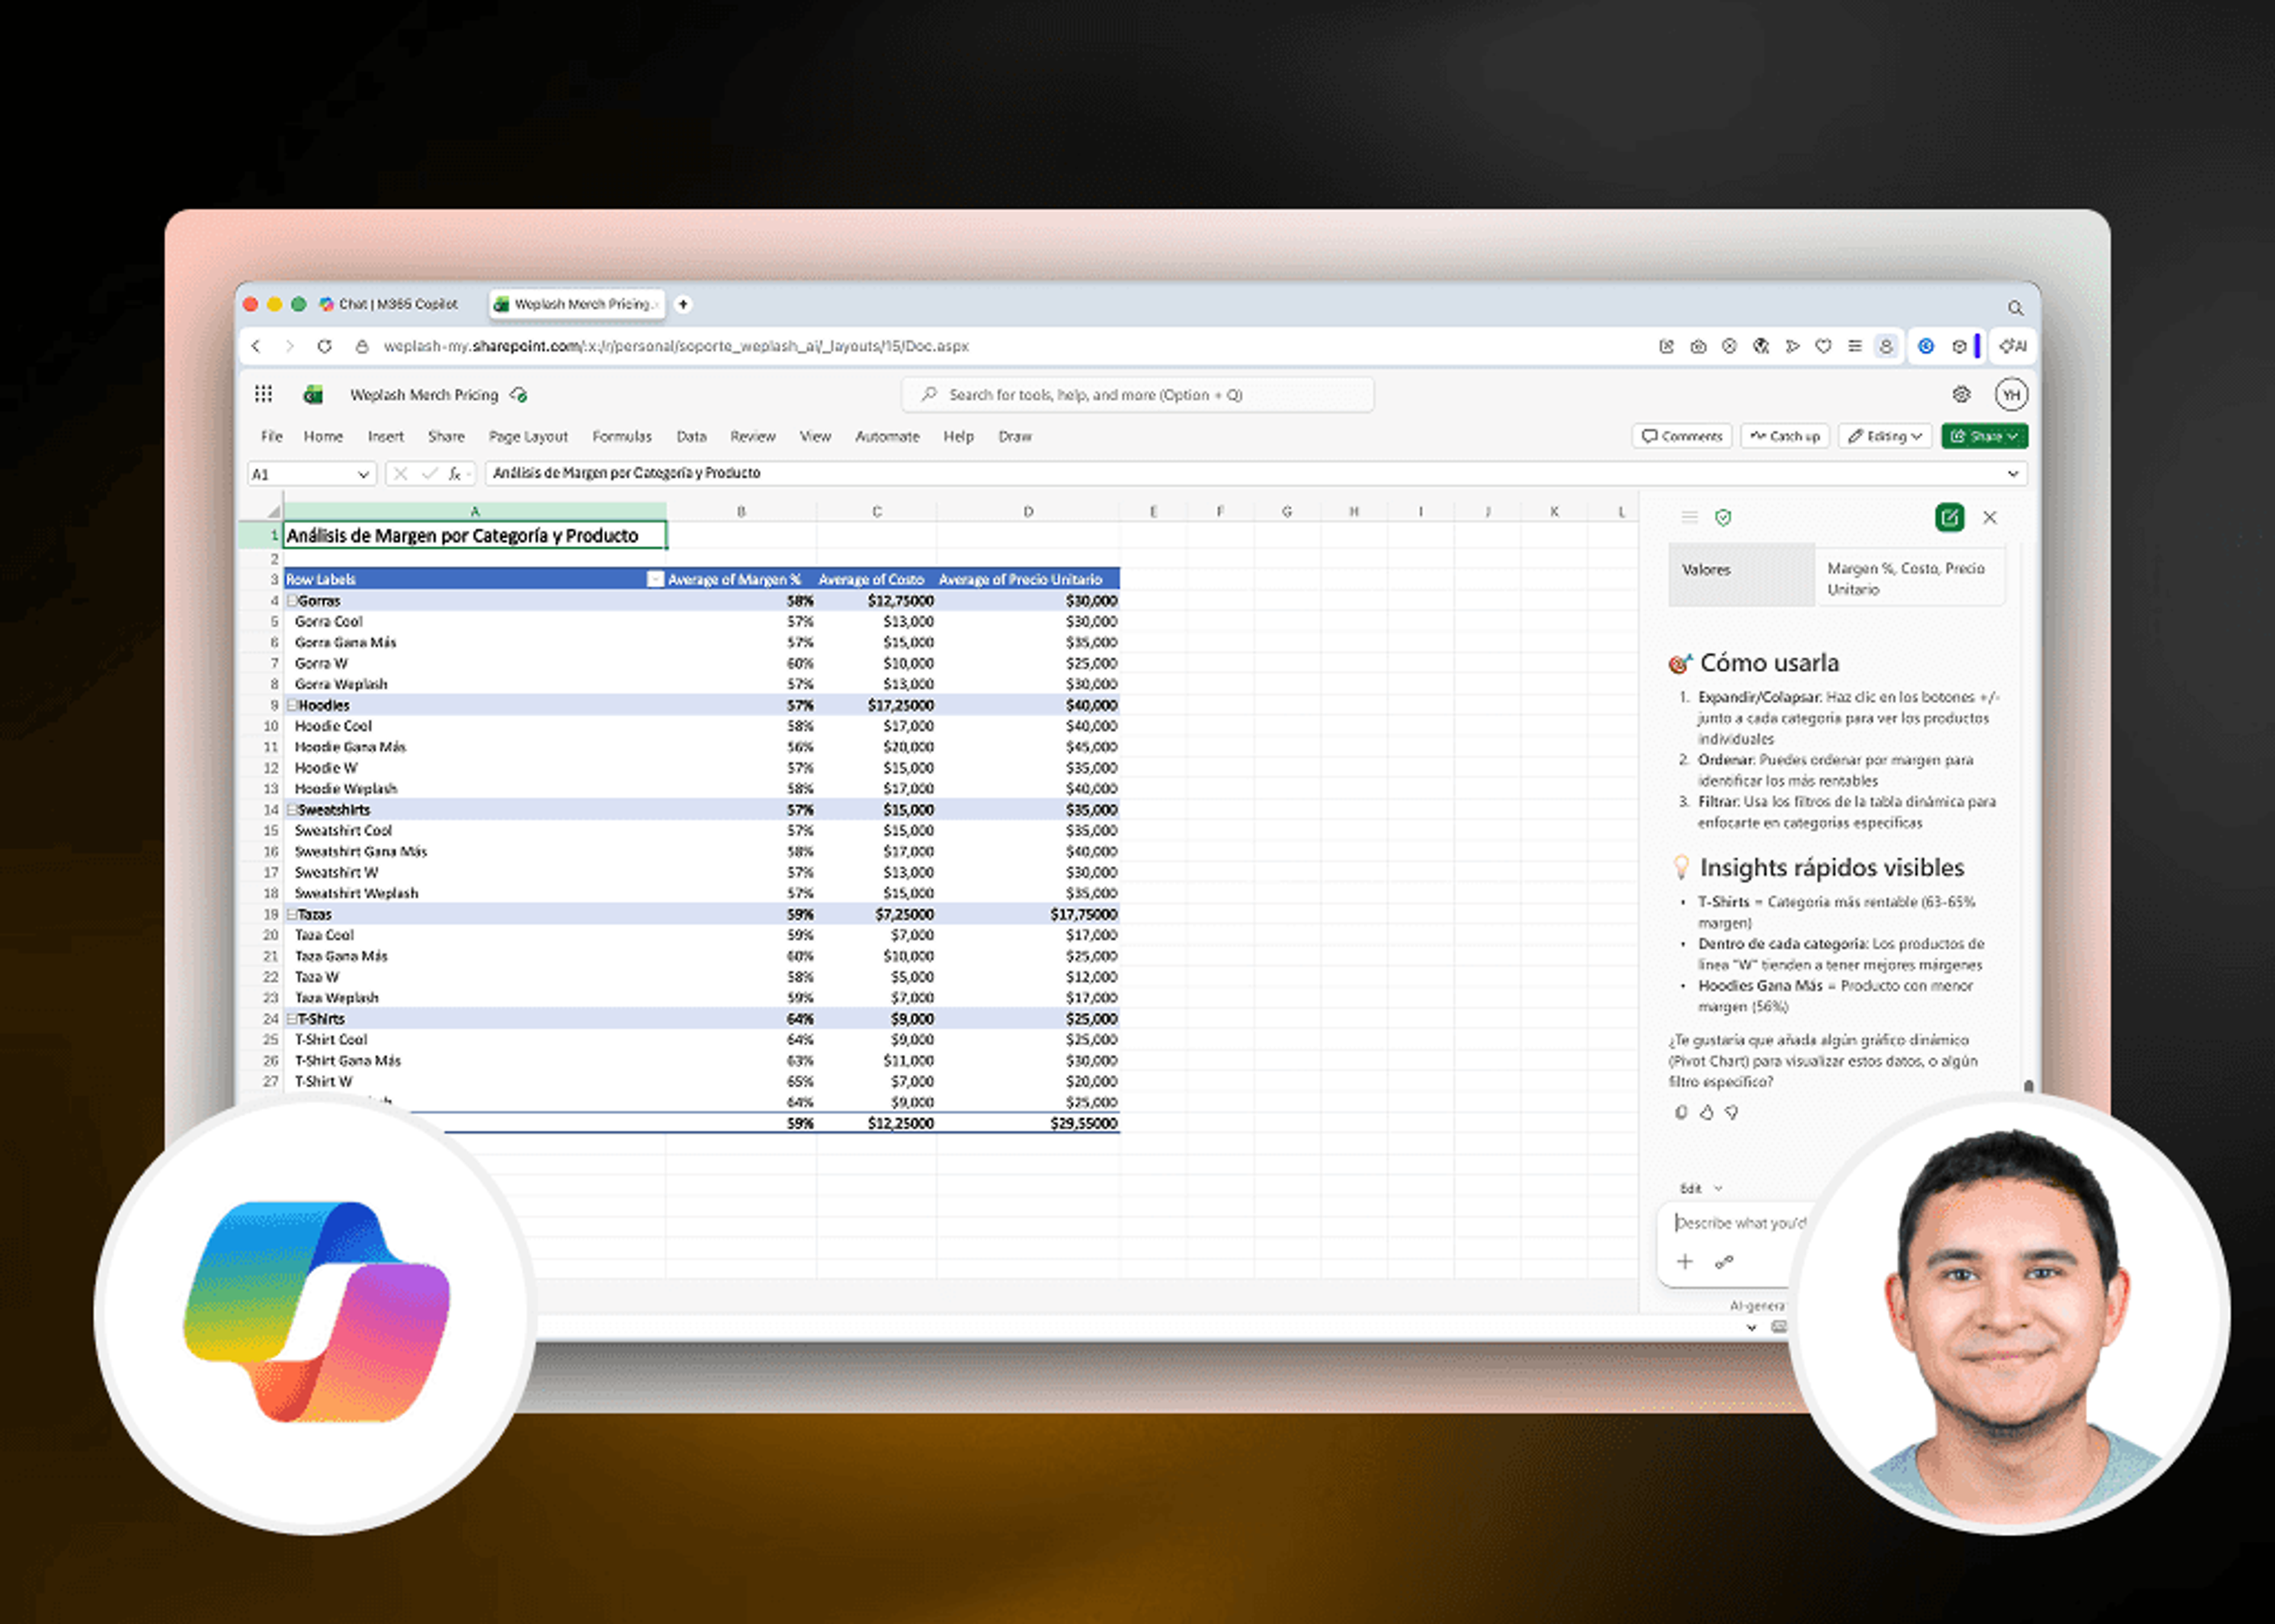2275x1624 pixels.
Task: Open the Editing mode dropdown
Action: [x=1885, y=436]
